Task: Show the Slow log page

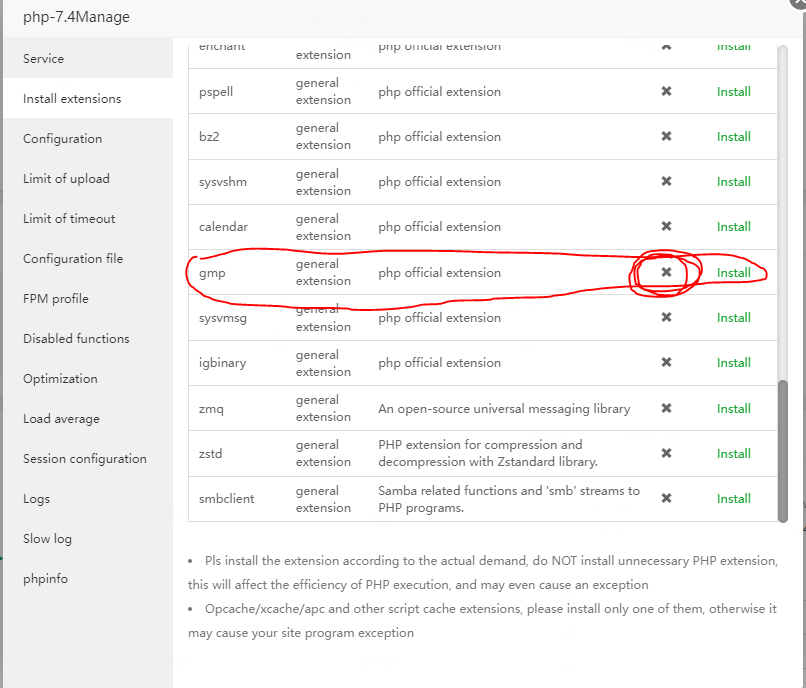Action: point(48,539)
